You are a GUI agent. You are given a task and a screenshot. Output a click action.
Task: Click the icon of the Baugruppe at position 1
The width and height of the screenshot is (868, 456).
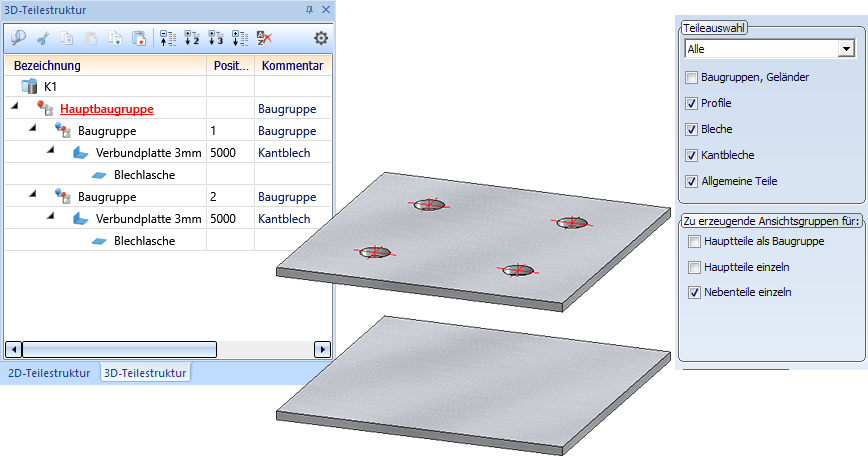coord(63,131)
